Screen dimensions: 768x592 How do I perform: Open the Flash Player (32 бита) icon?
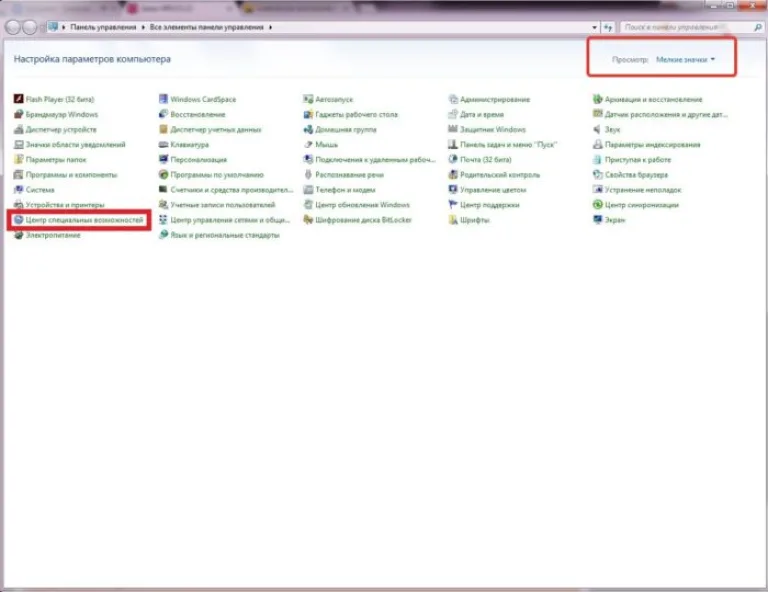click(x=18, y=99)
